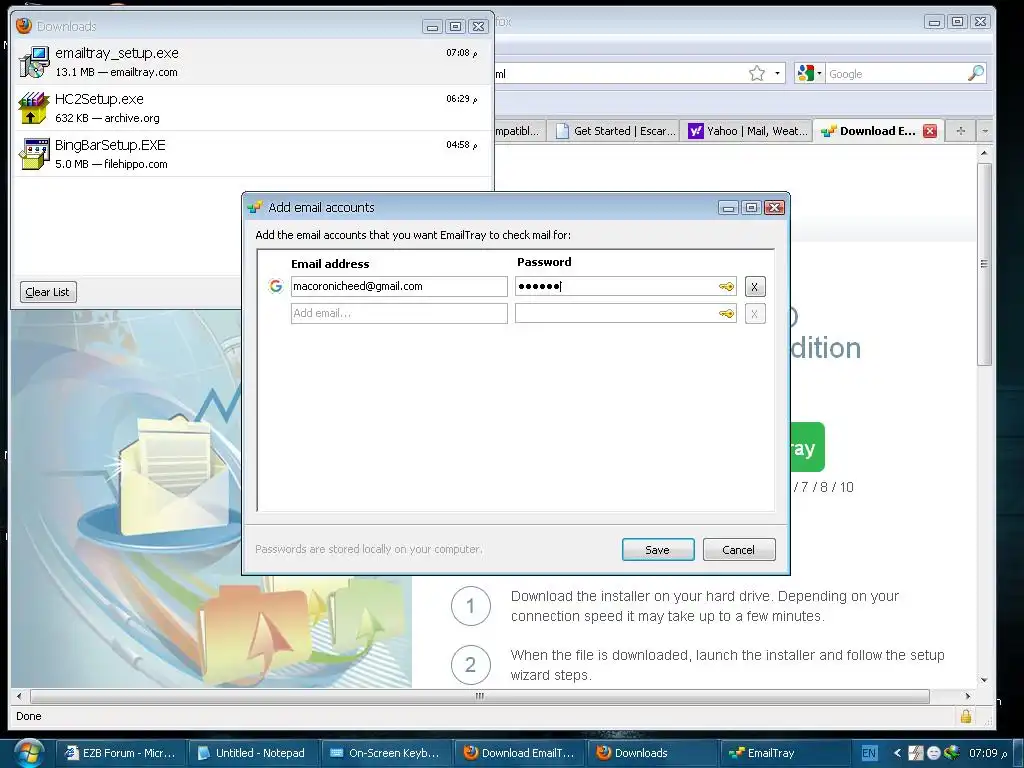Click the Google search box in Firefox
The height and width of the screenshot is (768, 1024).
[x=896, y=74]
